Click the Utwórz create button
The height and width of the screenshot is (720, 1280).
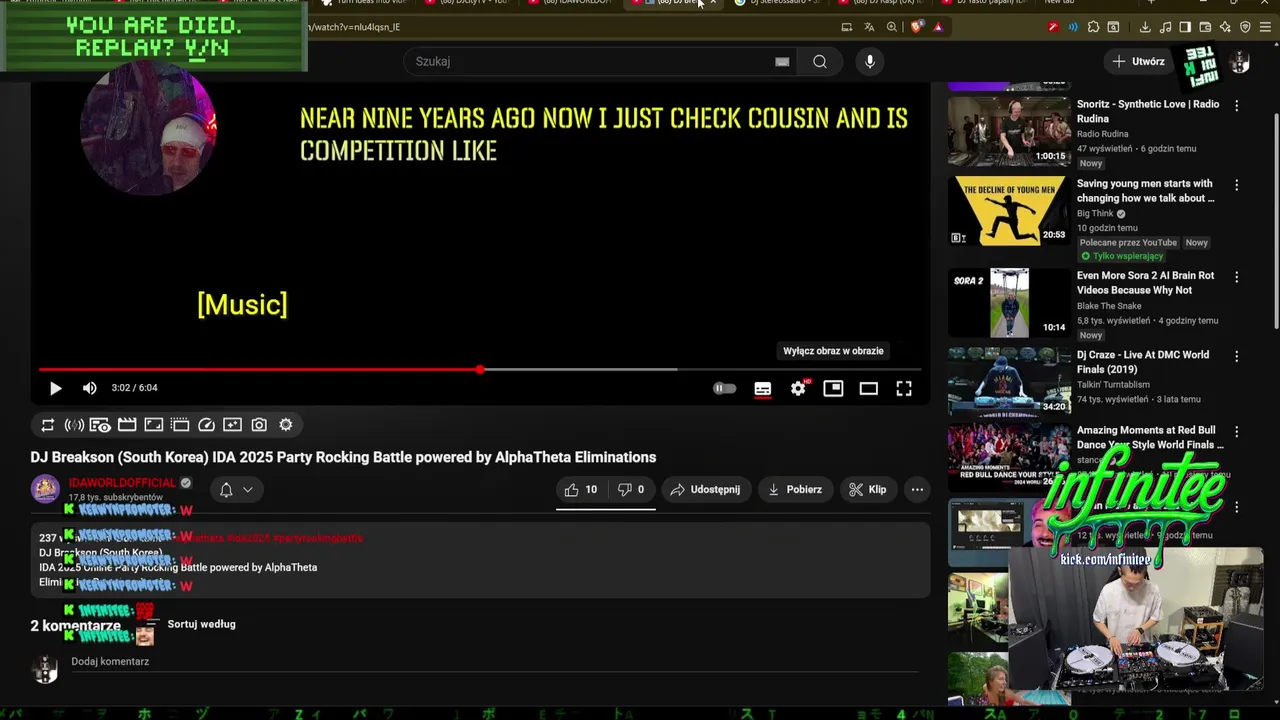click(1138, 61)
